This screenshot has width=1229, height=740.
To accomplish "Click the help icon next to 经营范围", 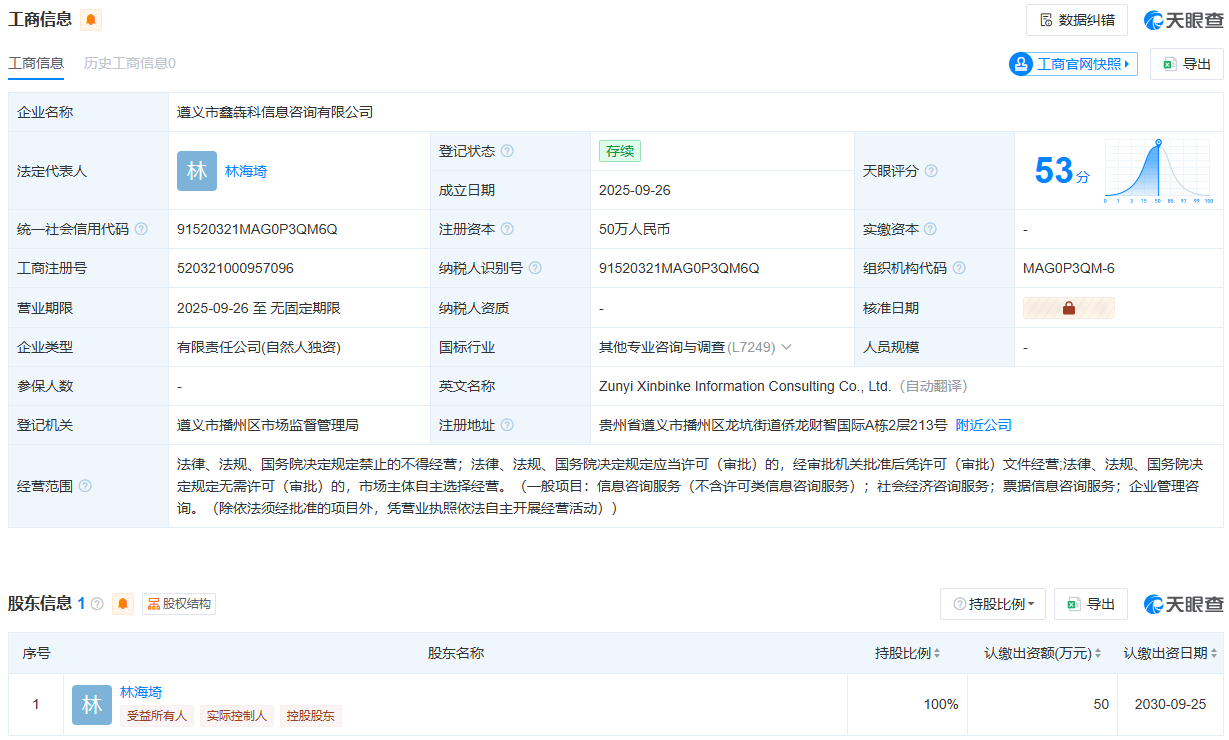I will coord(85,486).
